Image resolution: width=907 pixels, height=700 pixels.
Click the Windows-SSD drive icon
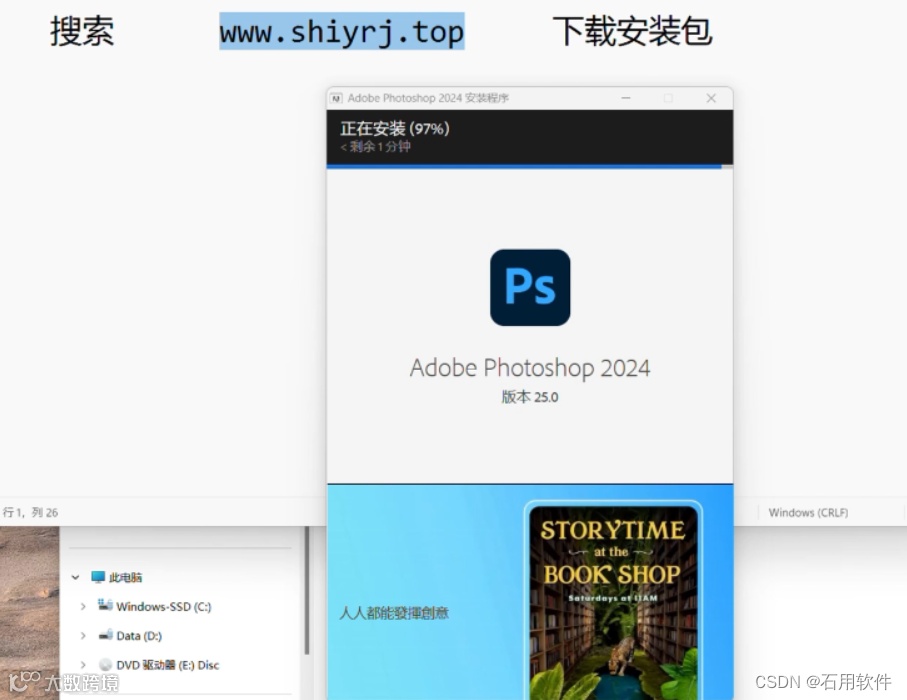[105, 605]
